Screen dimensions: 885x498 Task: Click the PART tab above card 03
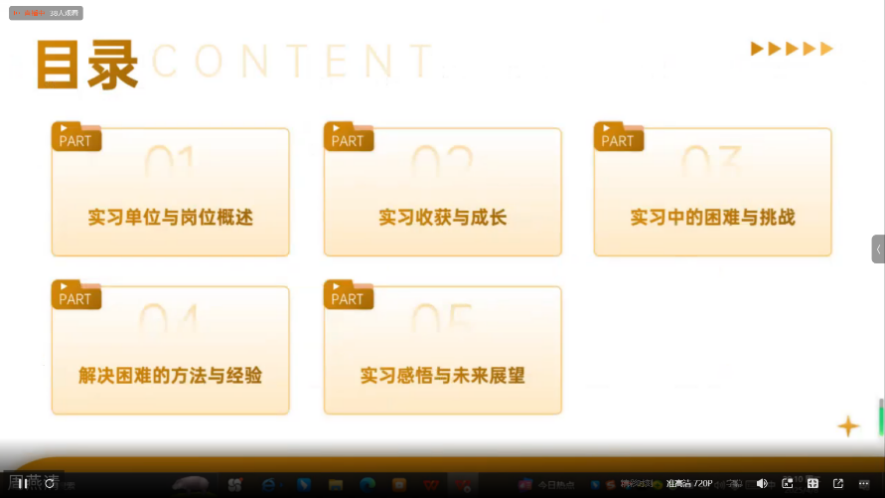pyautogui.click(x=618, y=139)
